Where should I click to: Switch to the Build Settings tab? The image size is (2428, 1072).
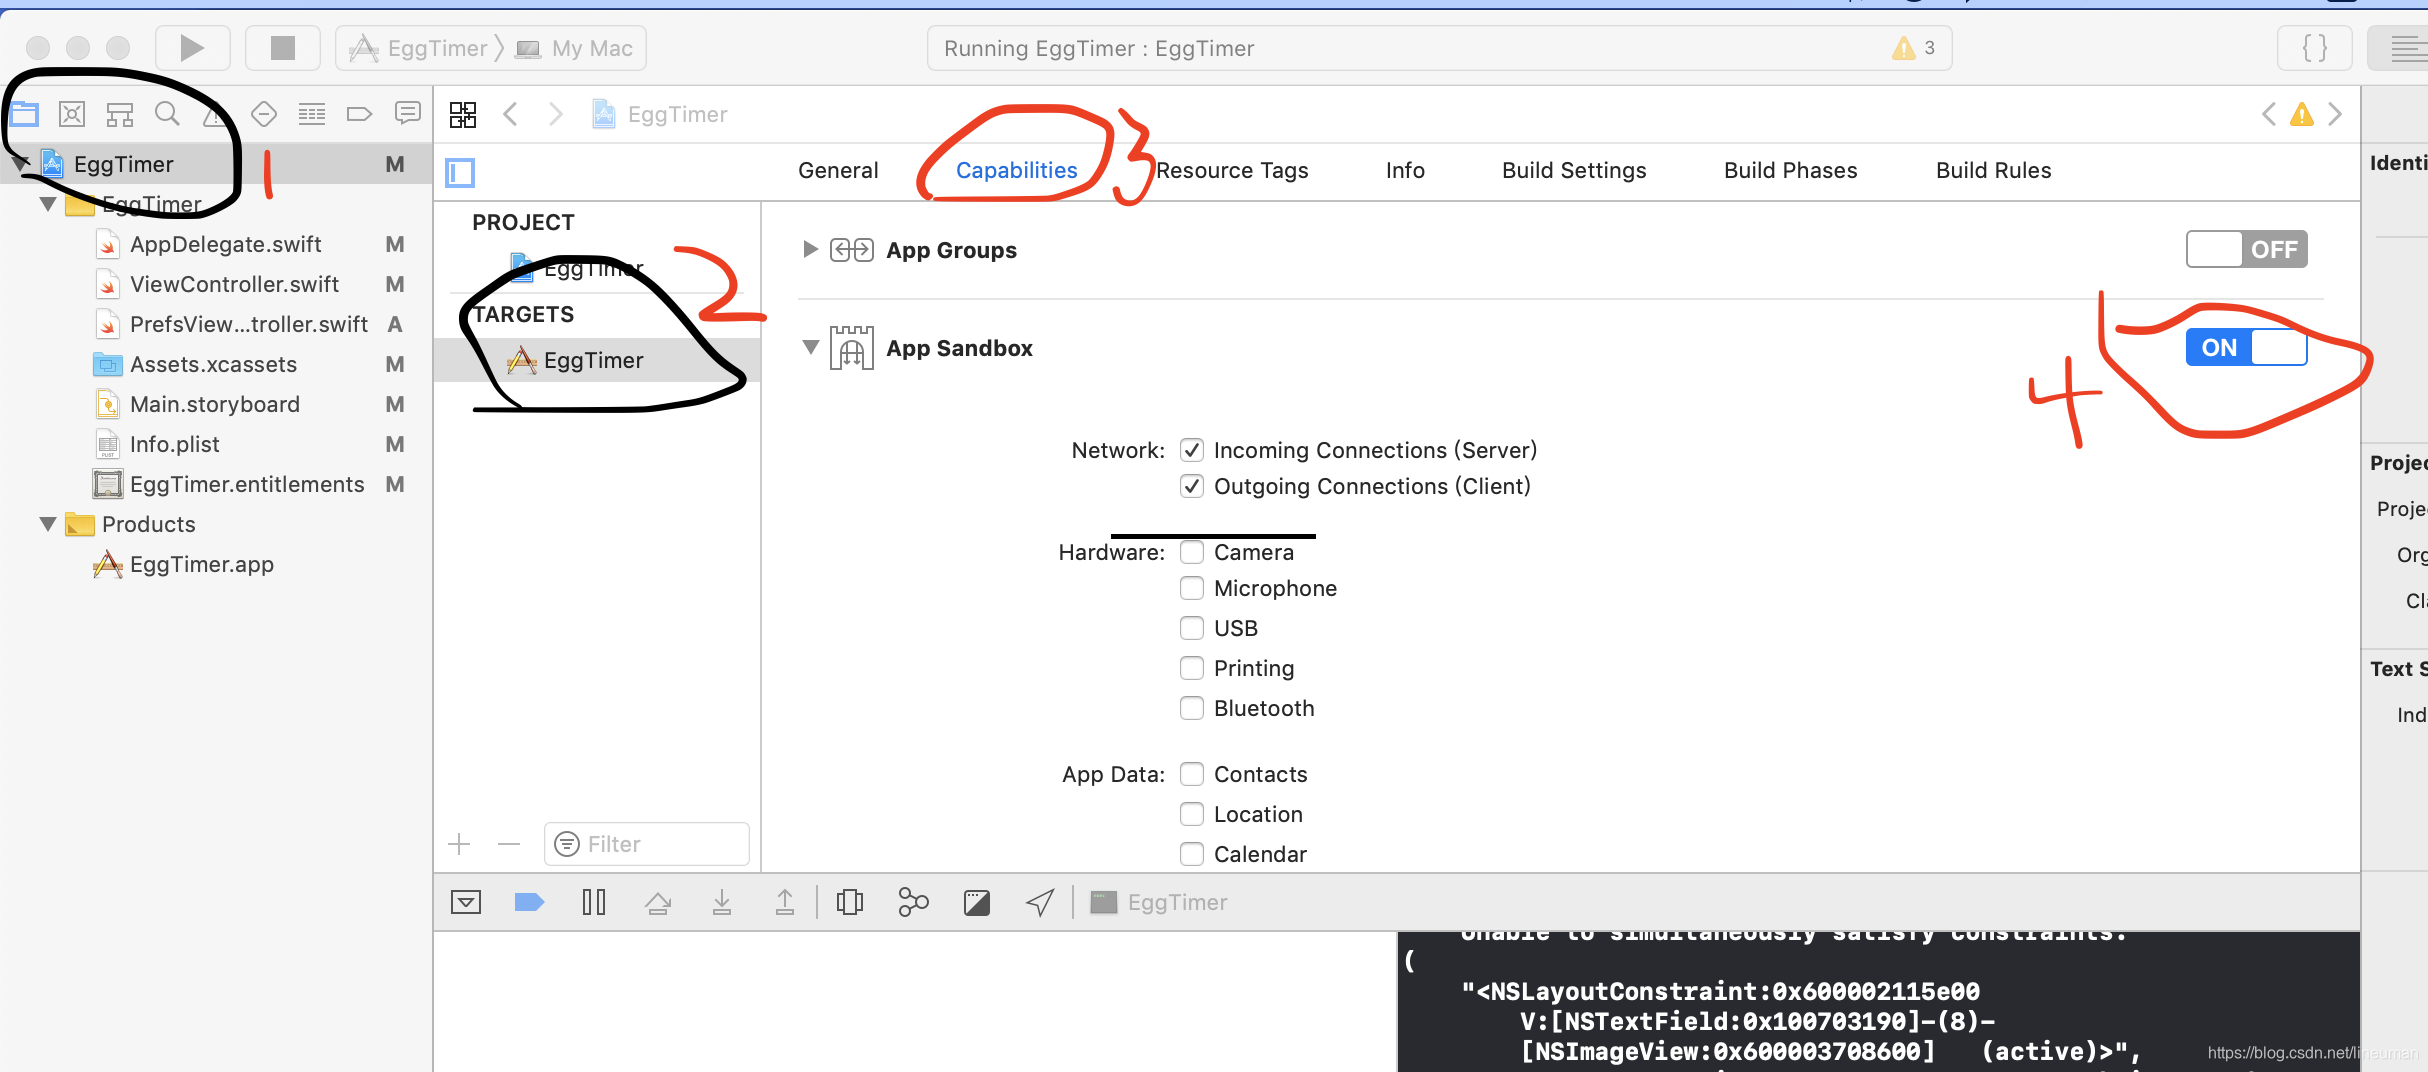pos(1574,170)
